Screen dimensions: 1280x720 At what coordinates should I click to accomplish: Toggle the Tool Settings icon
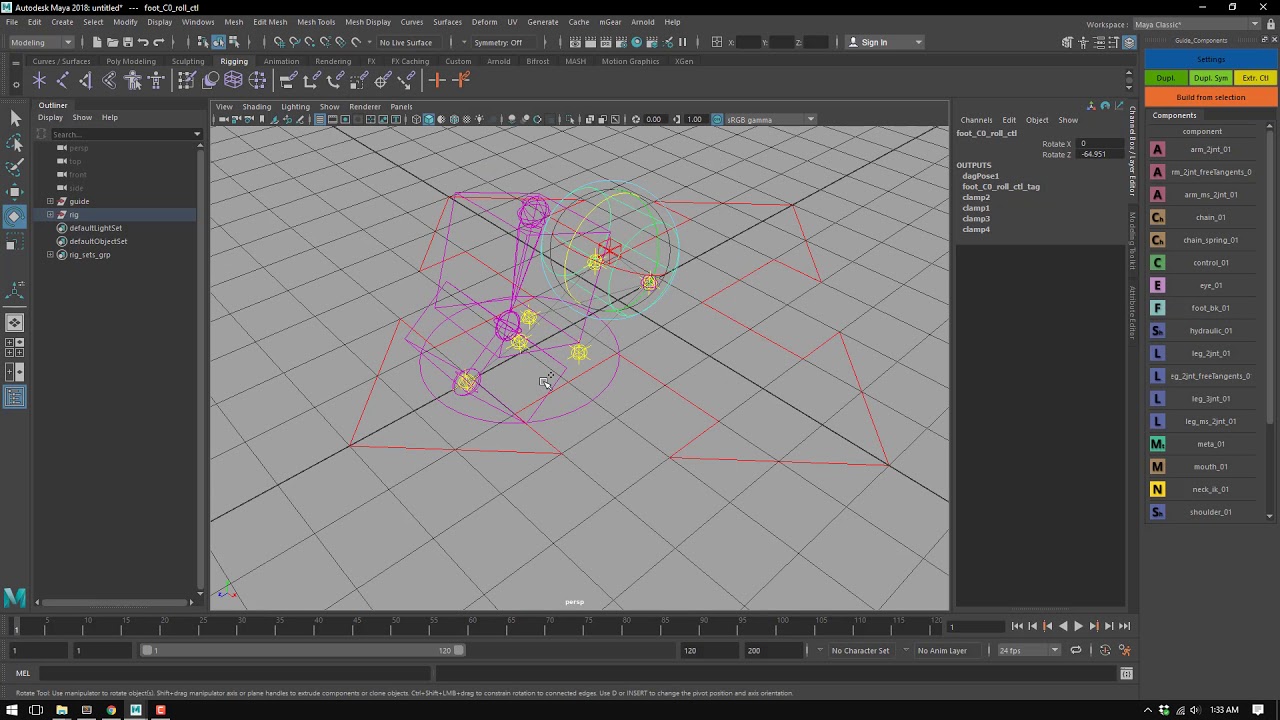(1114, 42)
